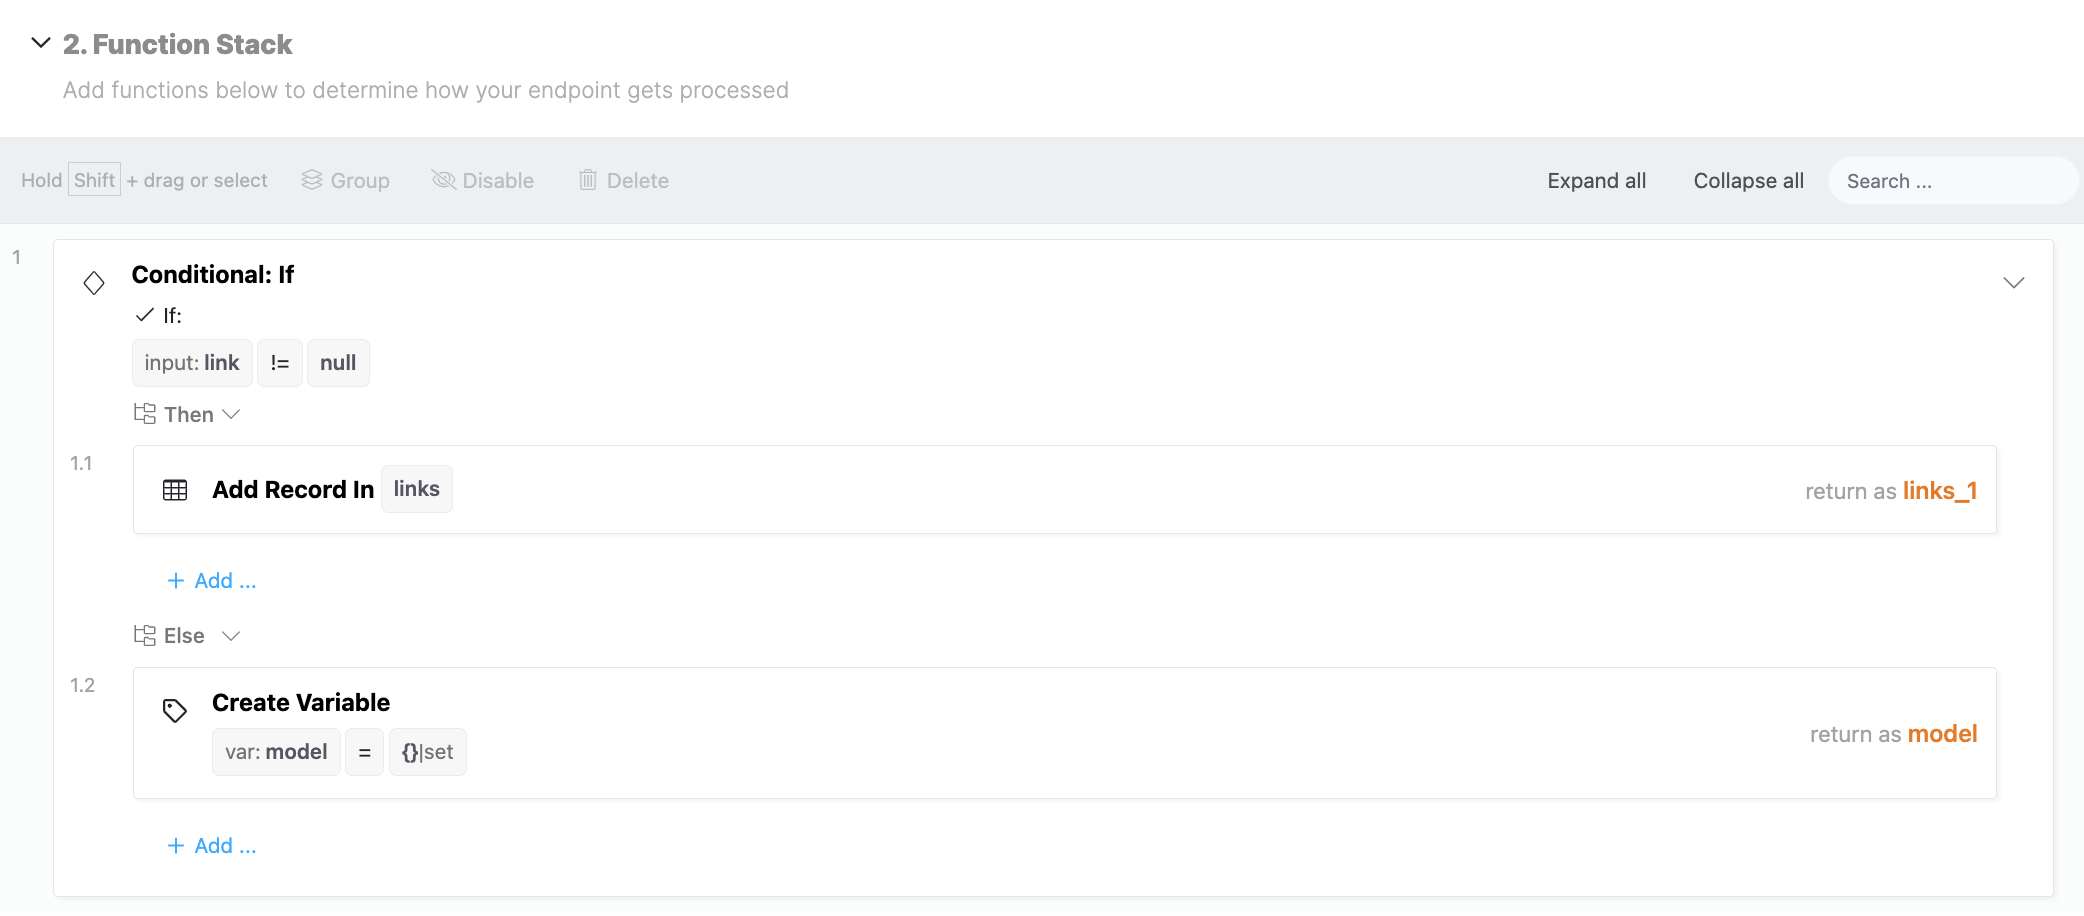Click the Conditional diamond icon
2084x916 pixels.
click(x=94, y=283)
